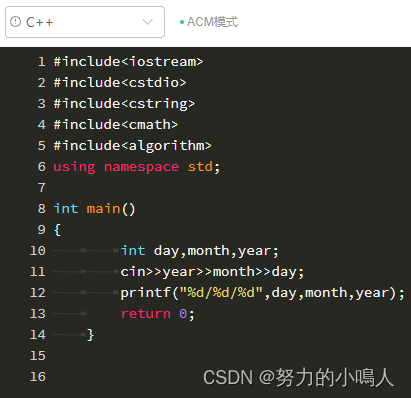Click line number 15 in gutter
This screenshot has width=411, height=398.
coord(38,356)
